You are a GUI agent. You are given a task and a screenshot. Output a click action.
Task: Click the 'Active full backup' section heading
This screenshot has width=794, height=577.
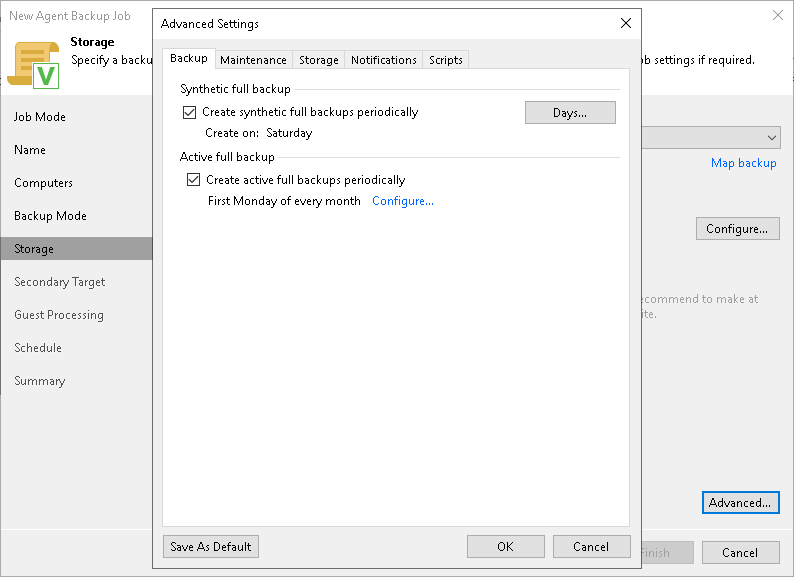227,157
